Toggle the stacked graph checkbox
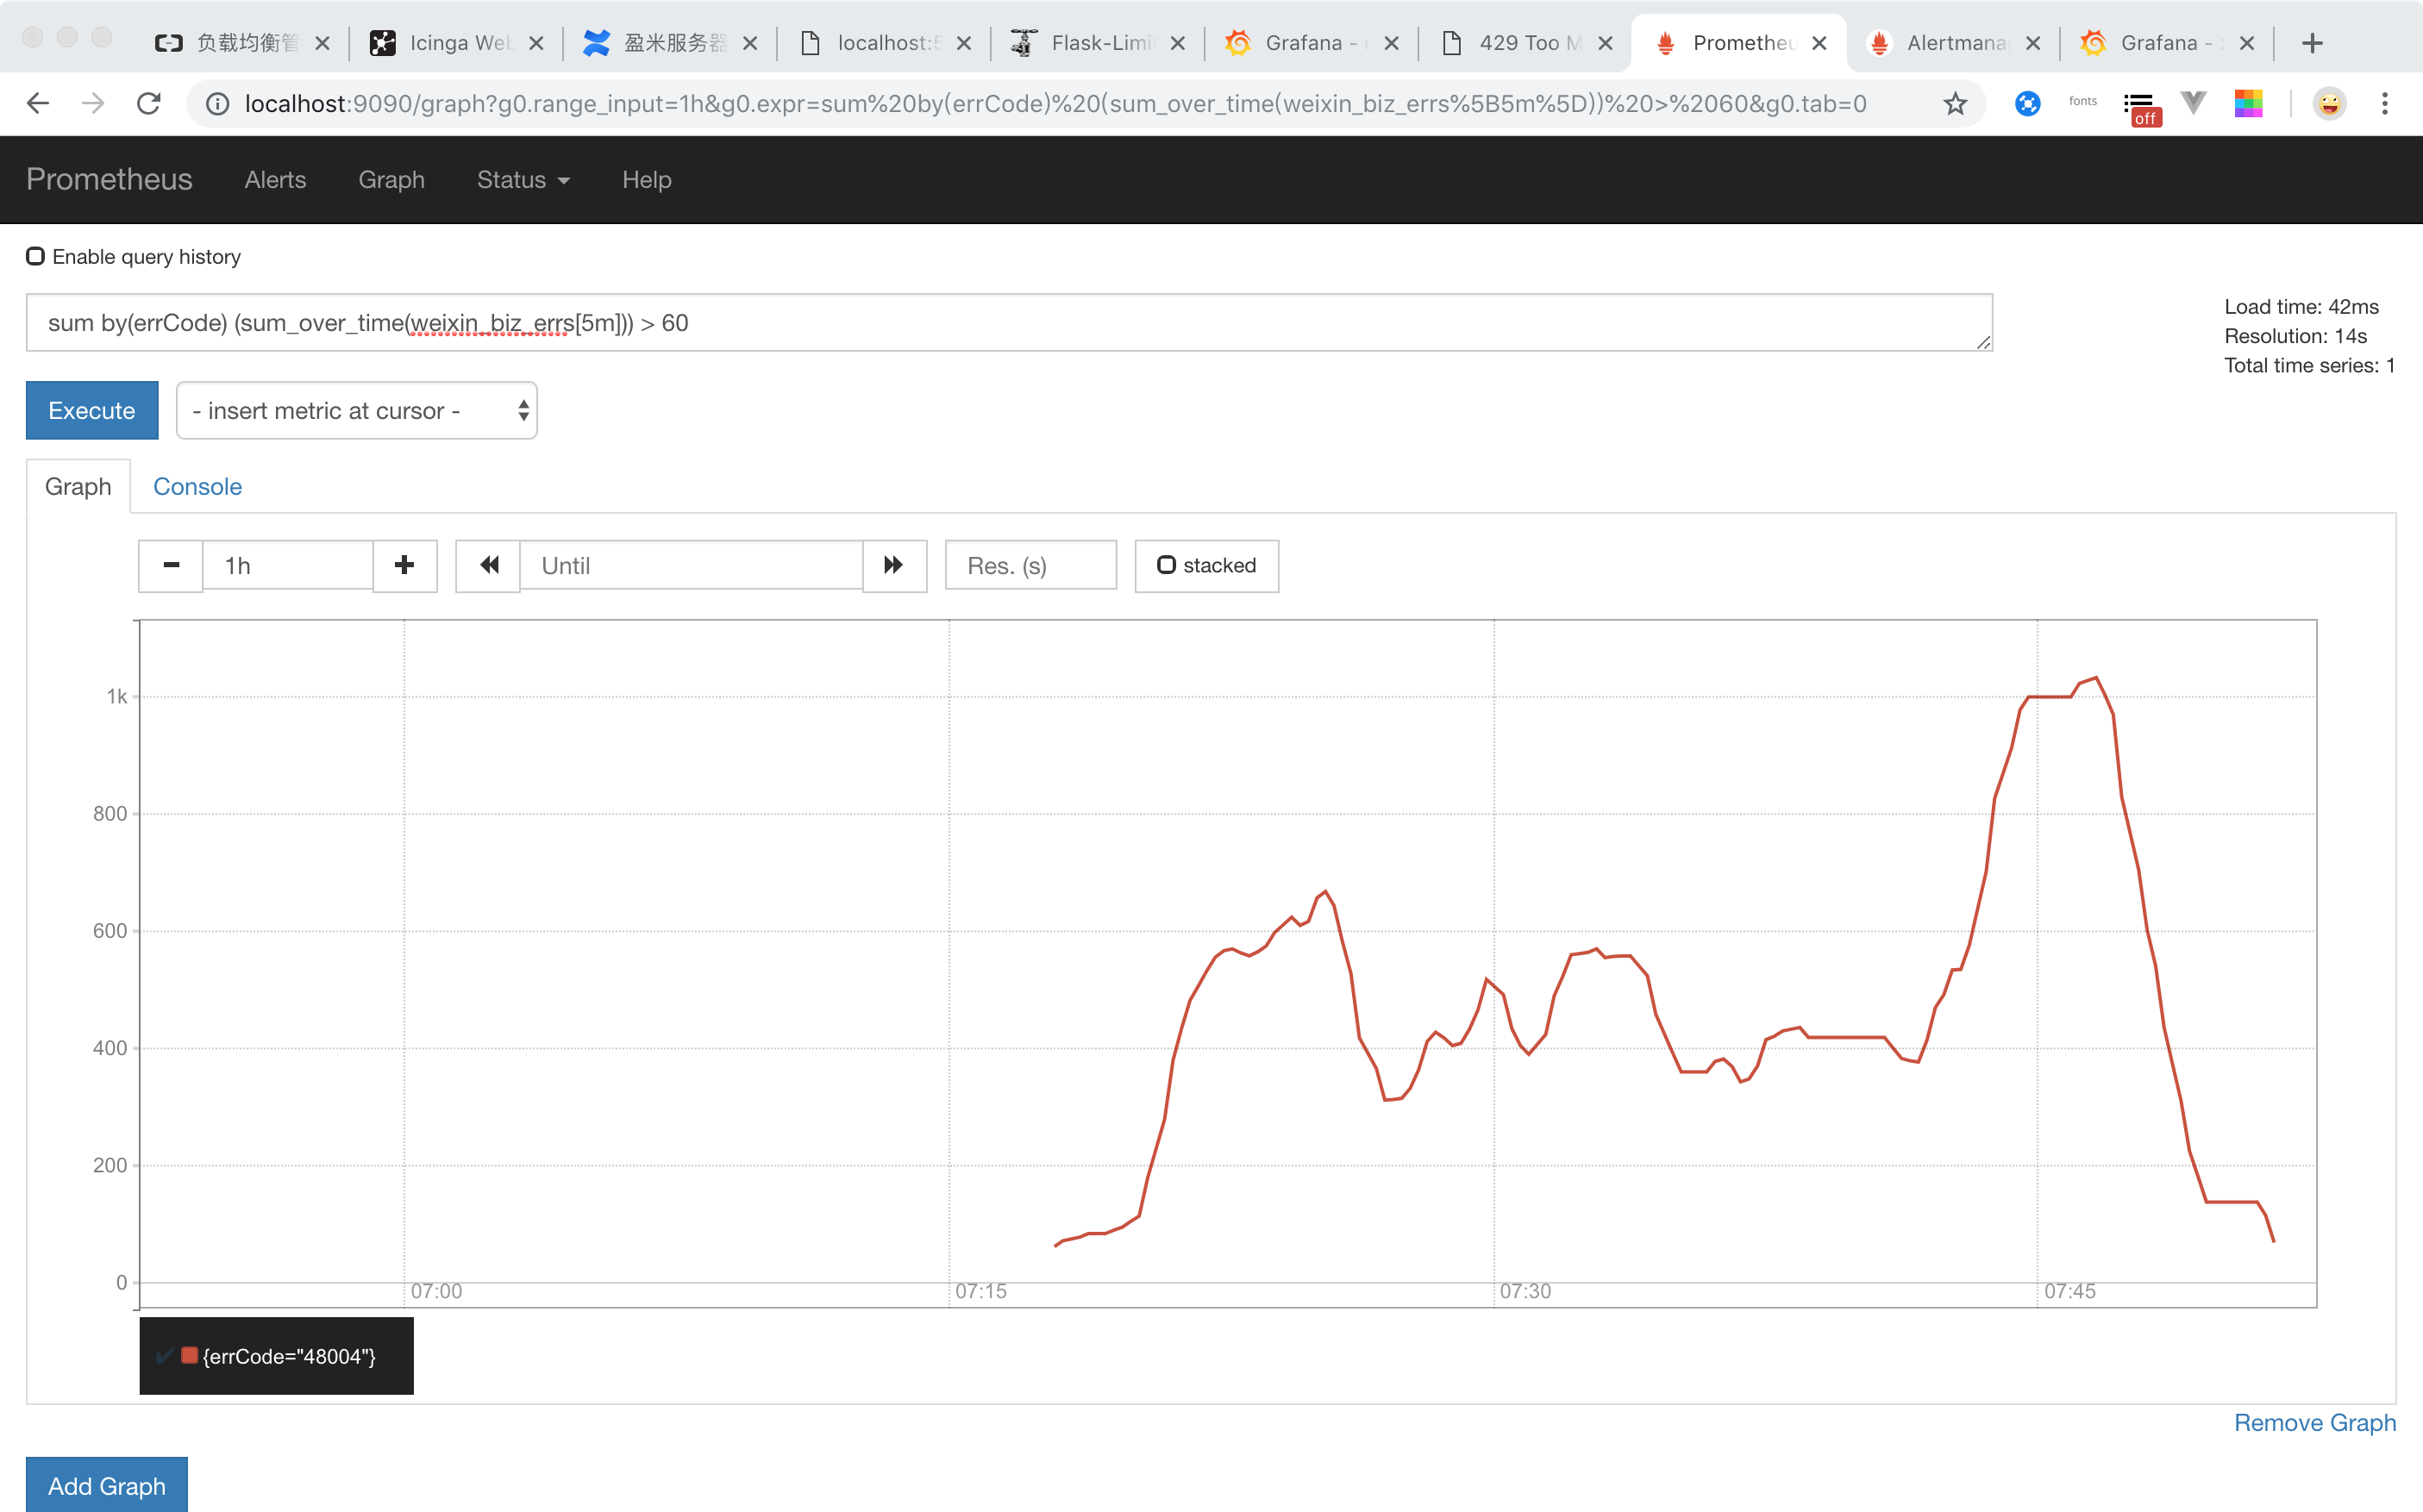Screen dimensions: 2423x1512 [1166, 565]
